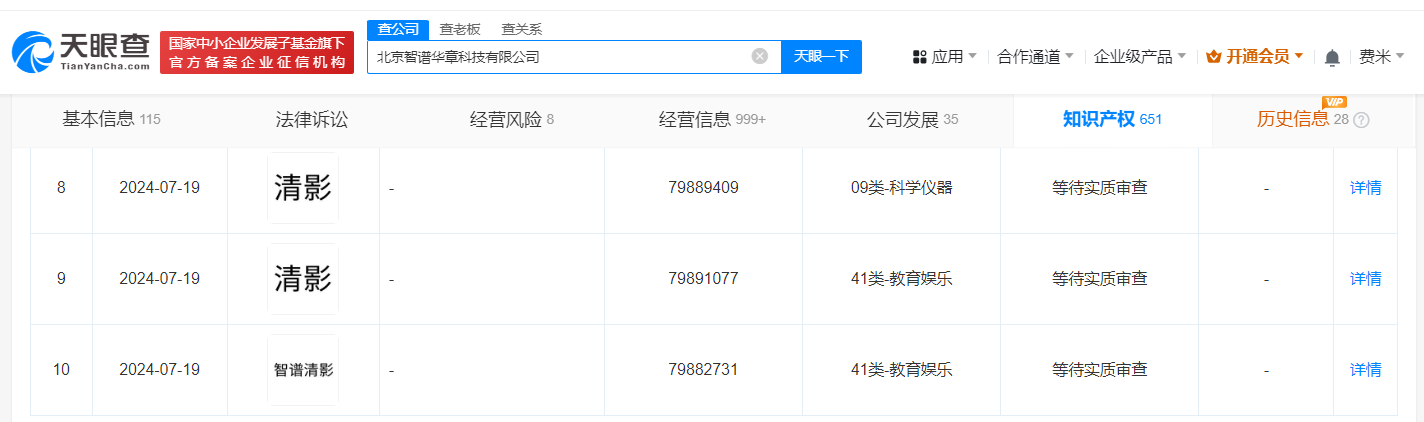This screenshot has width=1424, height=422.
Task: Open the 清影 trademark image in row 8
Action: click(303, 188)
